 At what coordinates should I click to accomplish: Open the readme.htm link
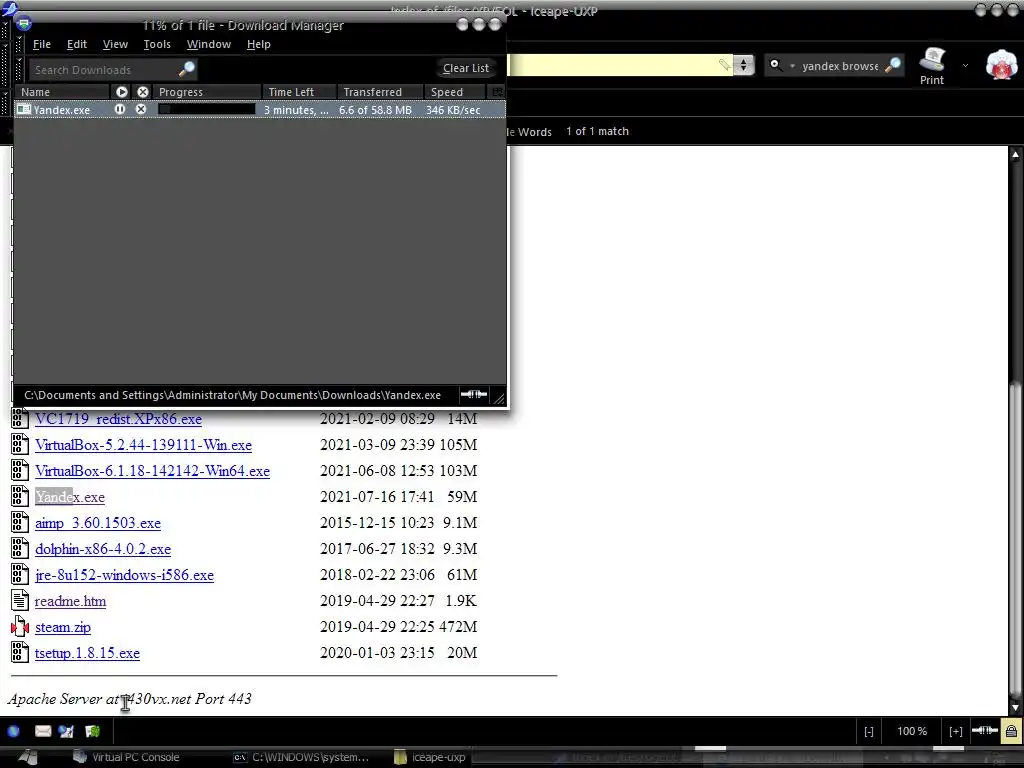tap(70, 601)
